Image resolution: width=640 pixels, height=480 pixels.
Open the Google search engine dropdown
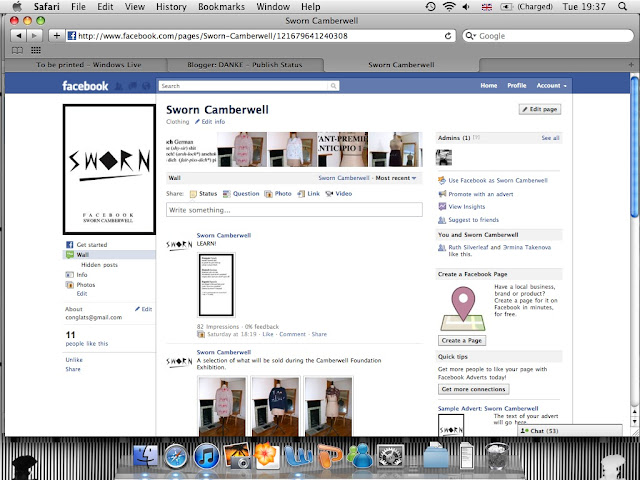(470, 36)
